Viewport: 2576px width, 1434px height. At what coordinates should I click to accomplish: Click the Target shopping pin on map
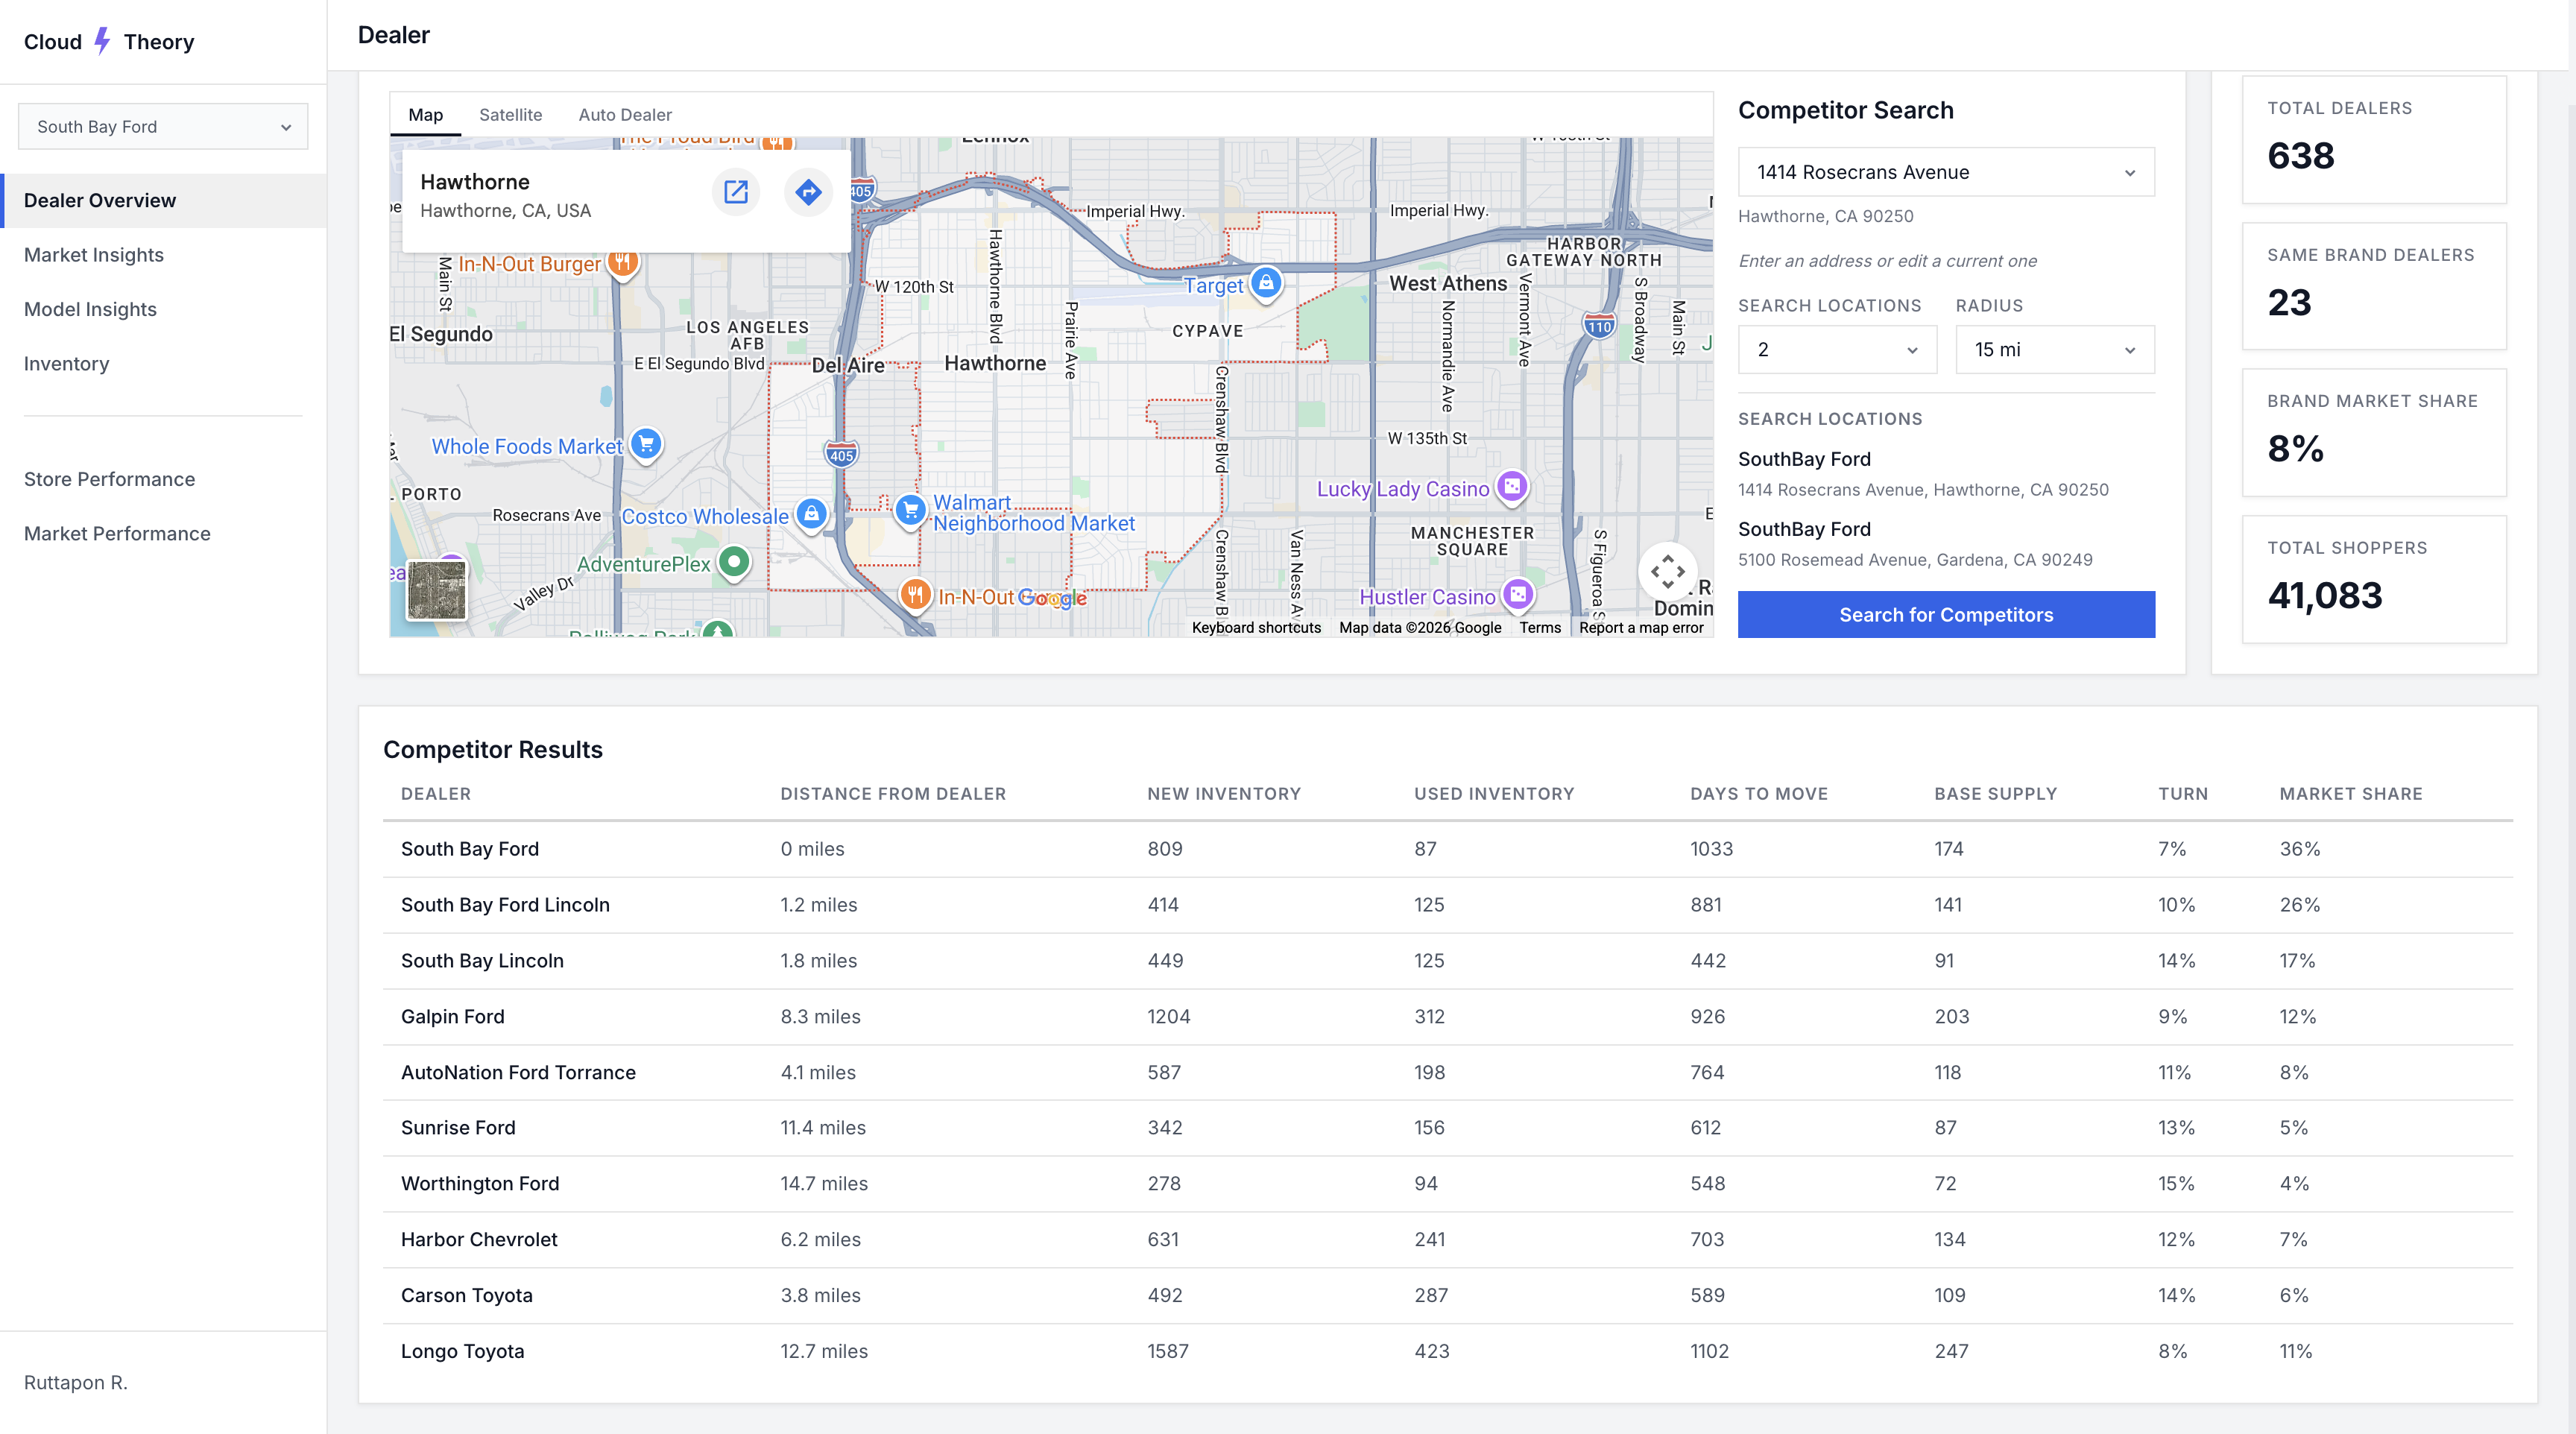(1266, 283)
